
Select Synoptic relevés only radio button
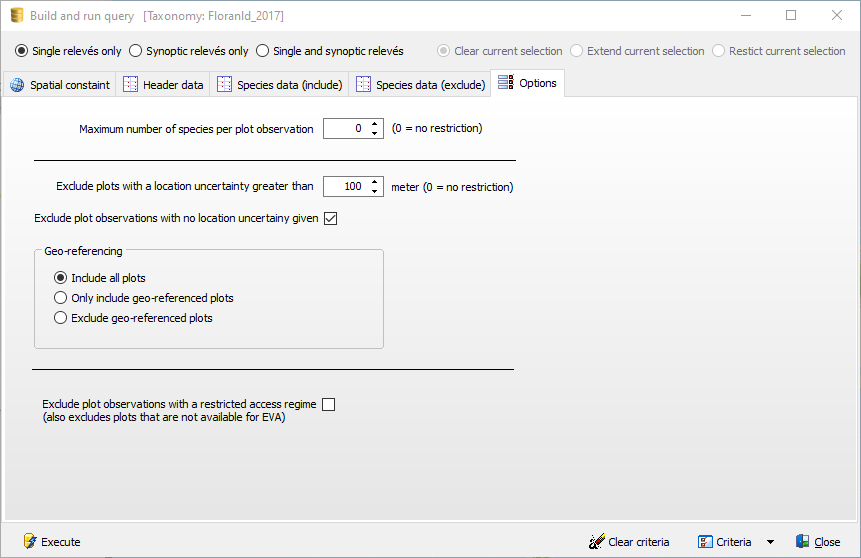click(x=136, y=51)
